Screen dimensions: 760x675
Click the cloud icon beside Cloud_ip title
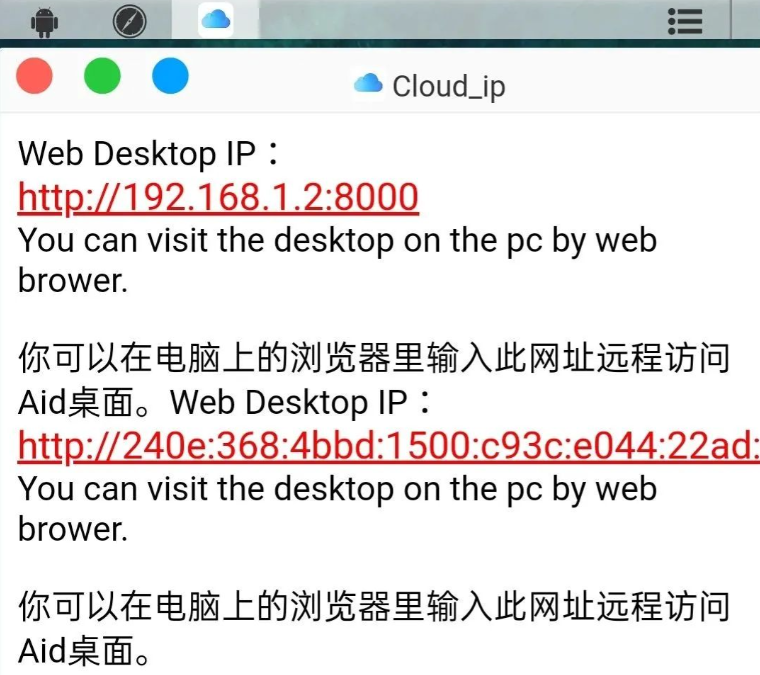368,83
